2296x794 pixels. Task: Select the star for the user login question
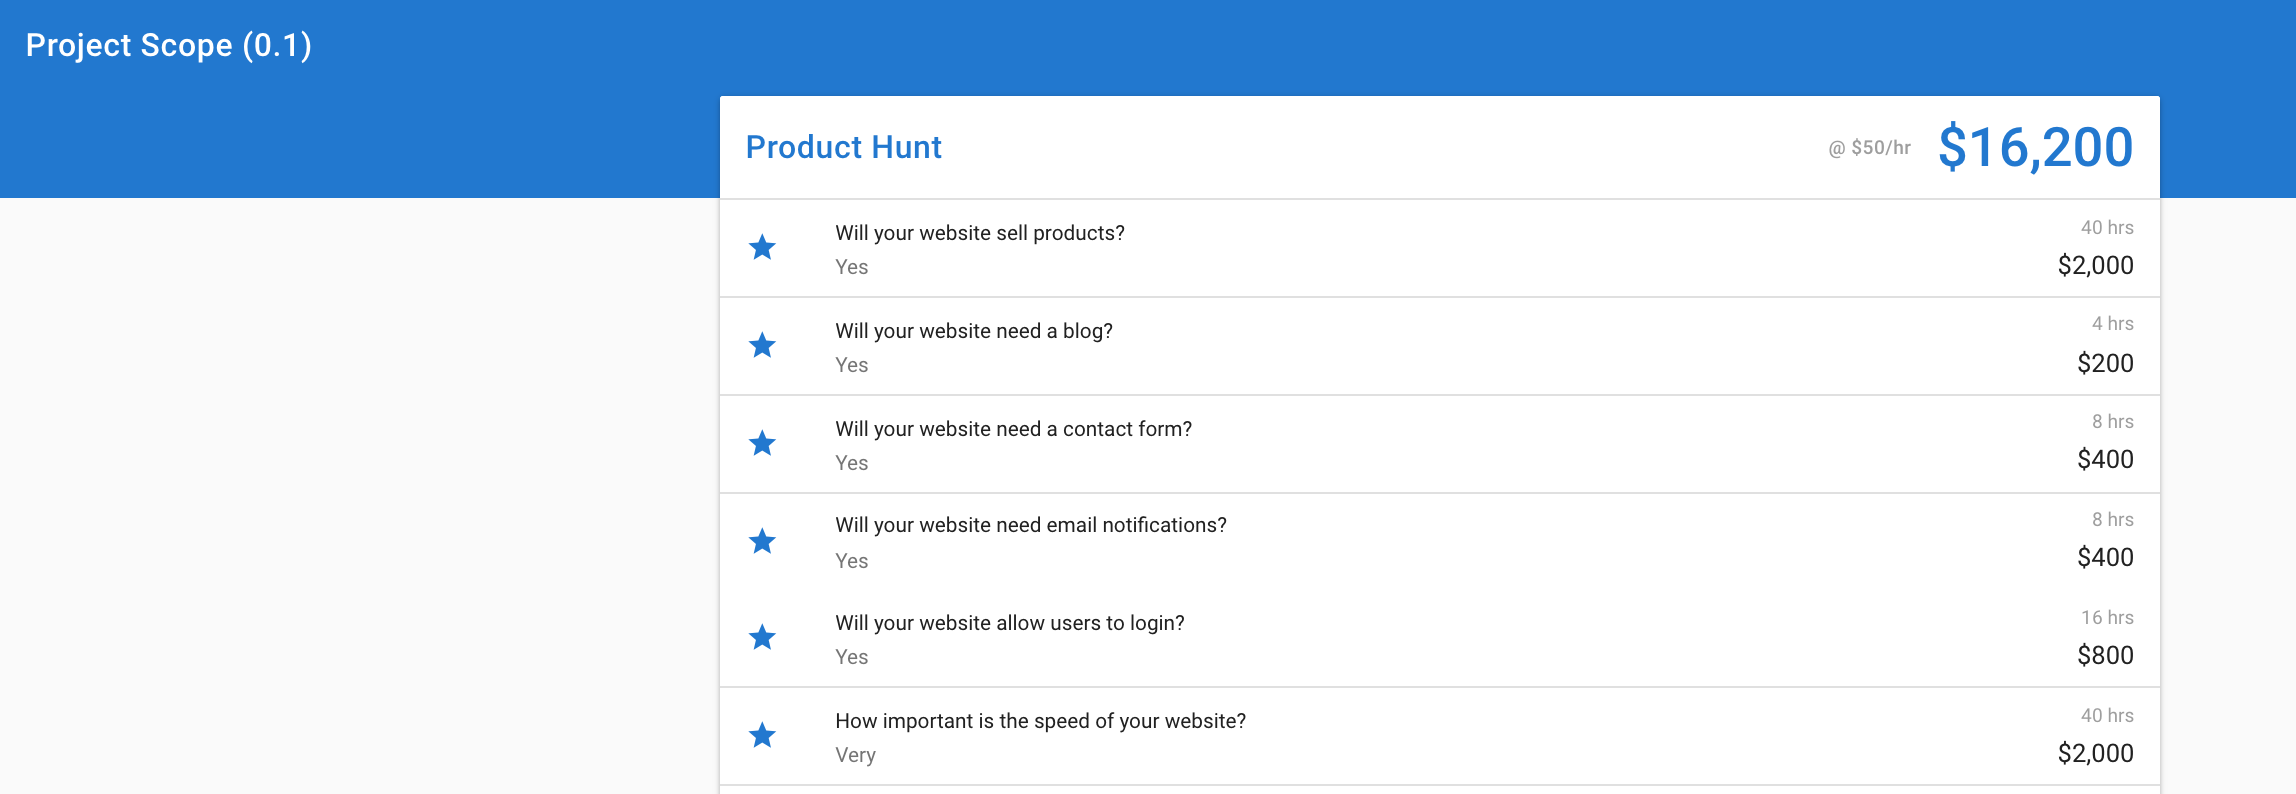coord(762,637)
